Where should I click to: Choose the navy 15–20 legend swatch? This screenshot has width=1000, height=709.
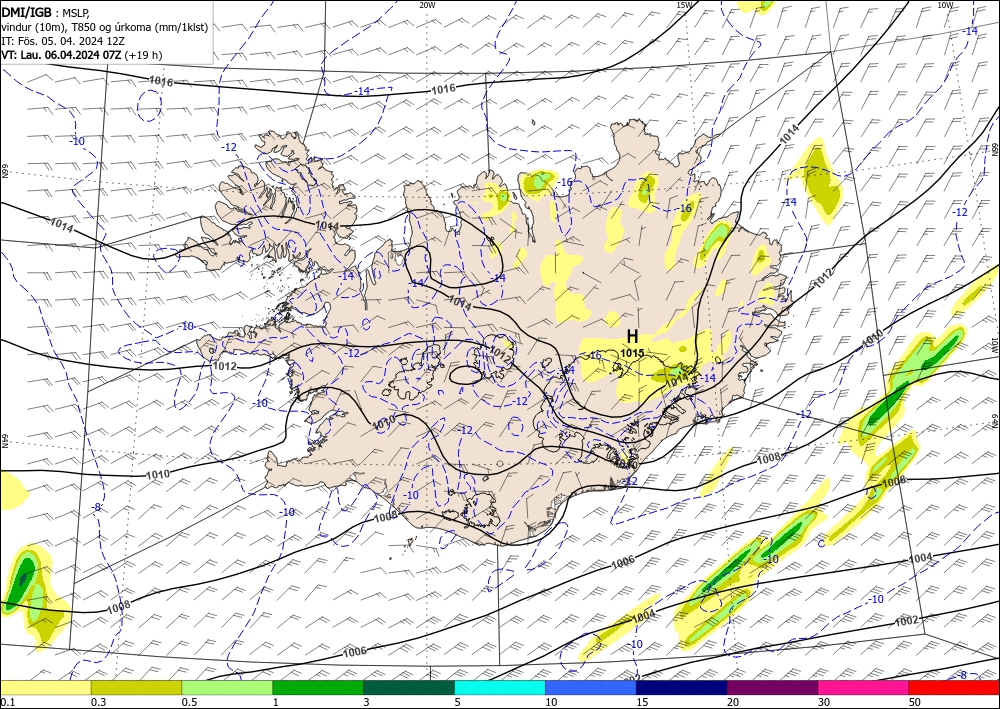[682, 688]
